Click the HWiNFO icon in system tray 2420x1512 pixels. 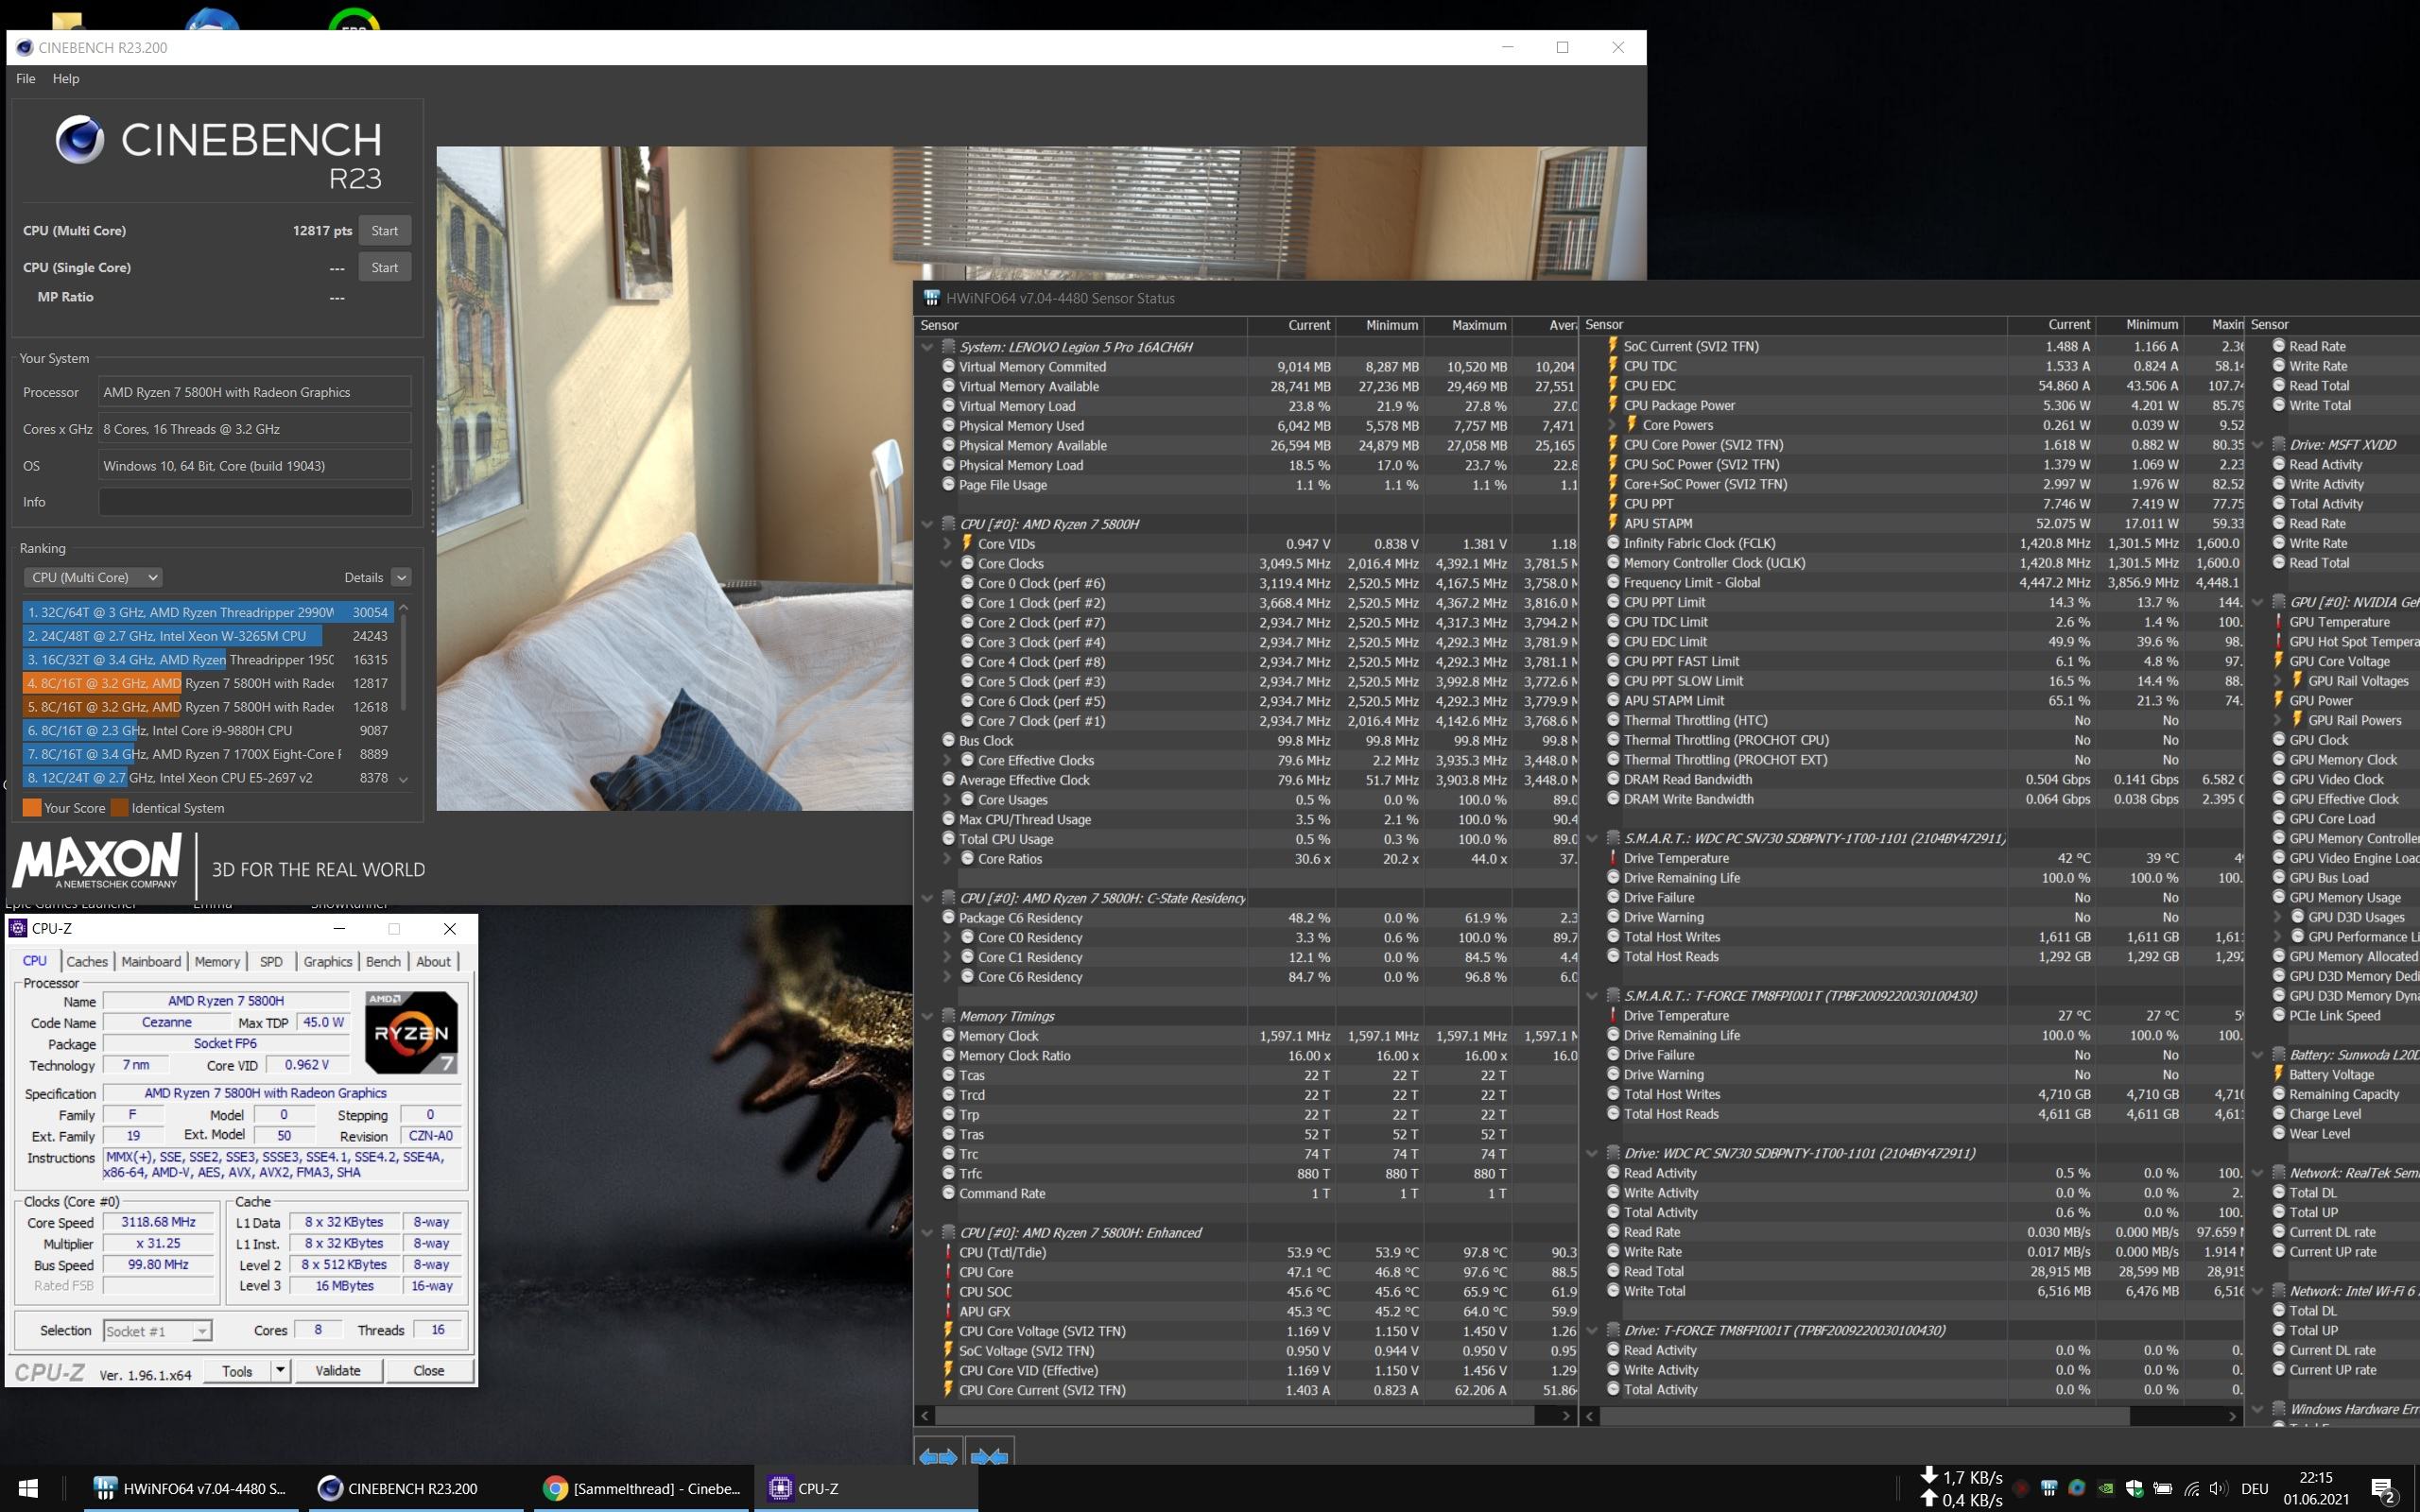tap(2048, 1488)
